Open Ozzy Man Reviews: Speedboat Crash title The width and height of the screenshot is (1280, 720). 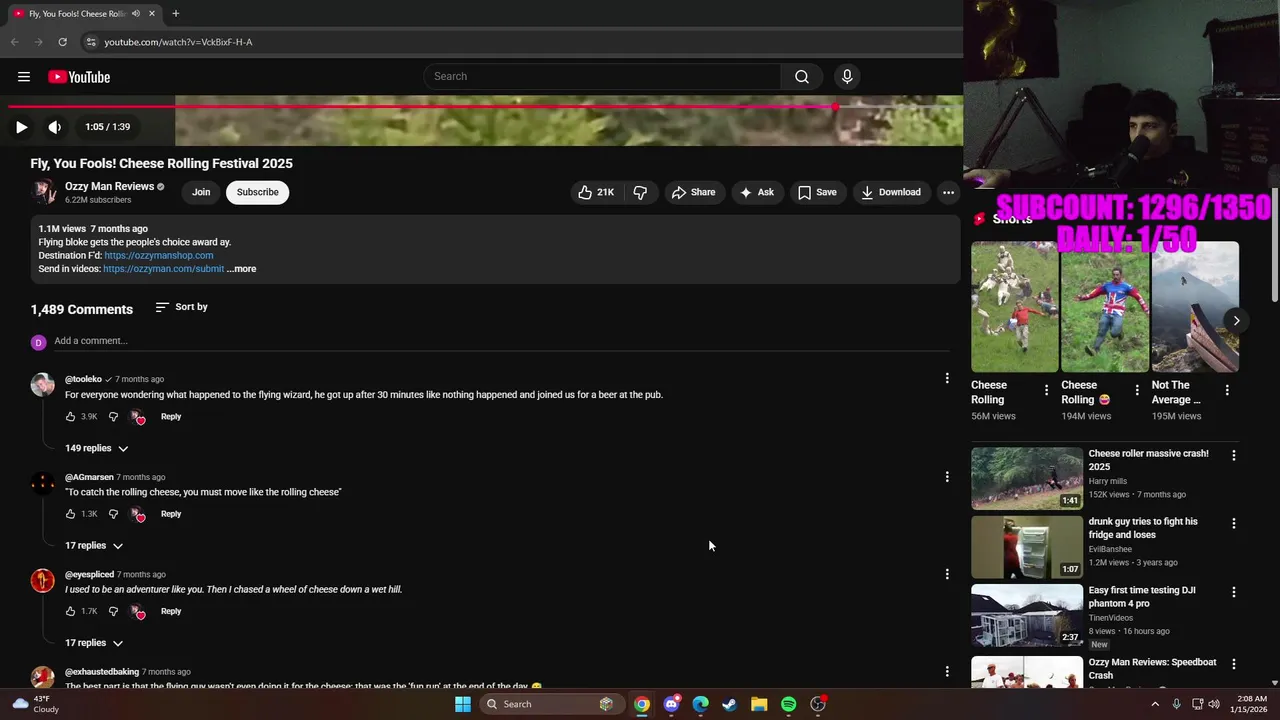point(1152,668)
